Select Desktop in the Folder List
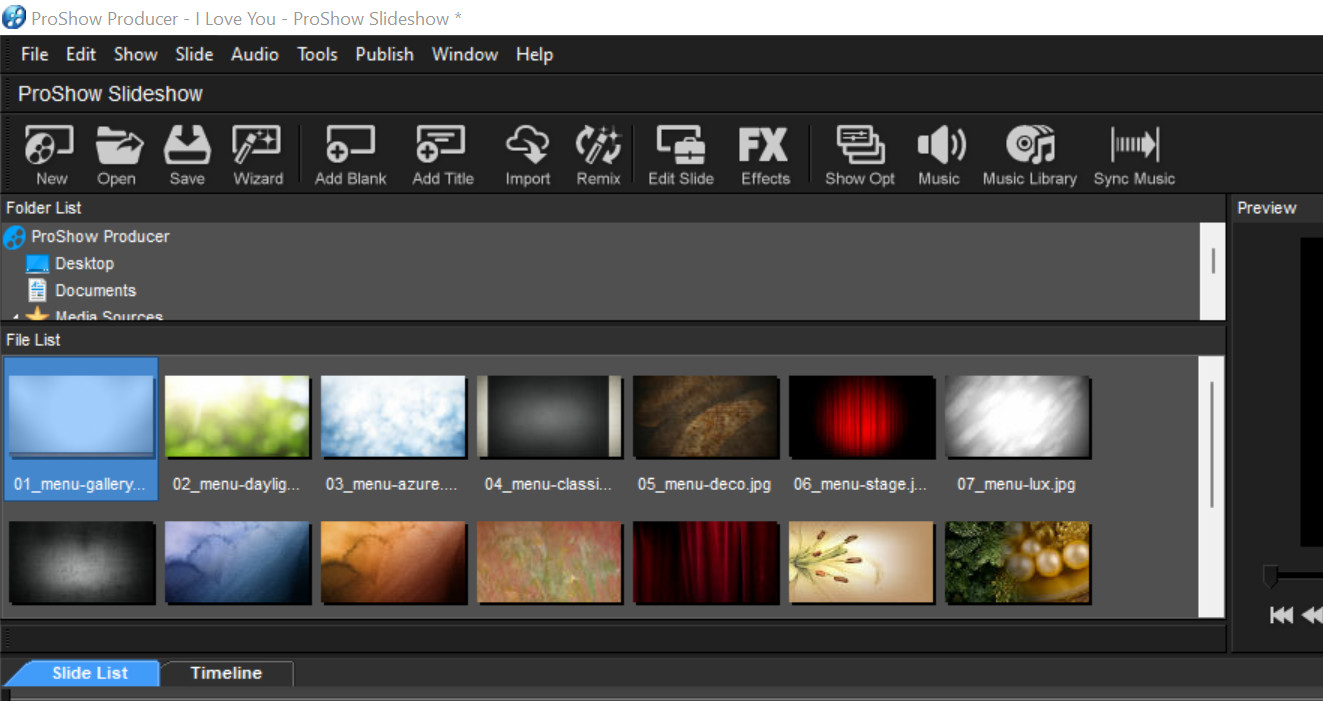 coord(84,264)
